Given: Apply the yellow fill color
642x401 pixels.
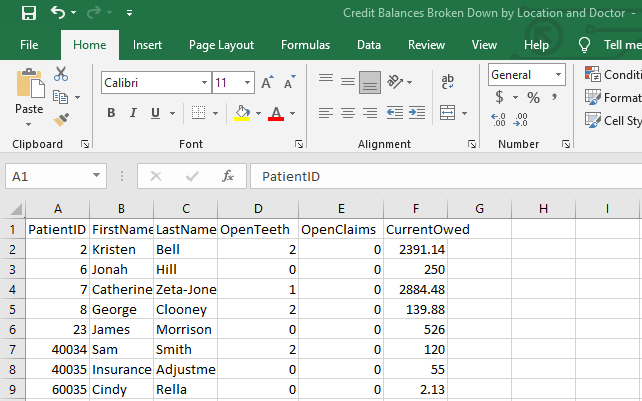Looking at the screenshot, I should pos(241,112).
